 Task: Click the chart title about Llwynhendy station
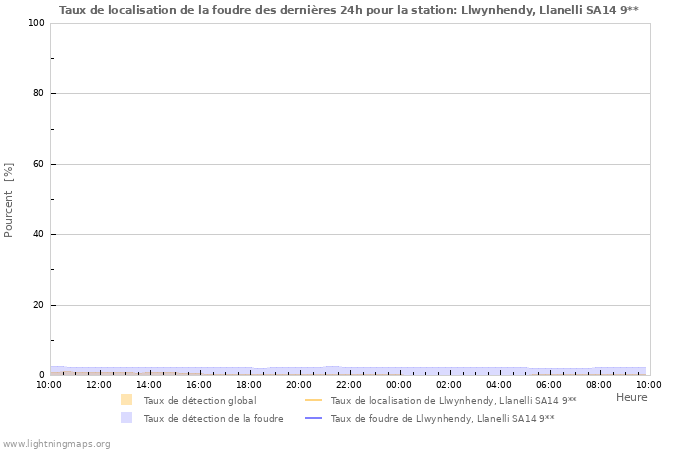pyautogui.click(x=349, y=10)
